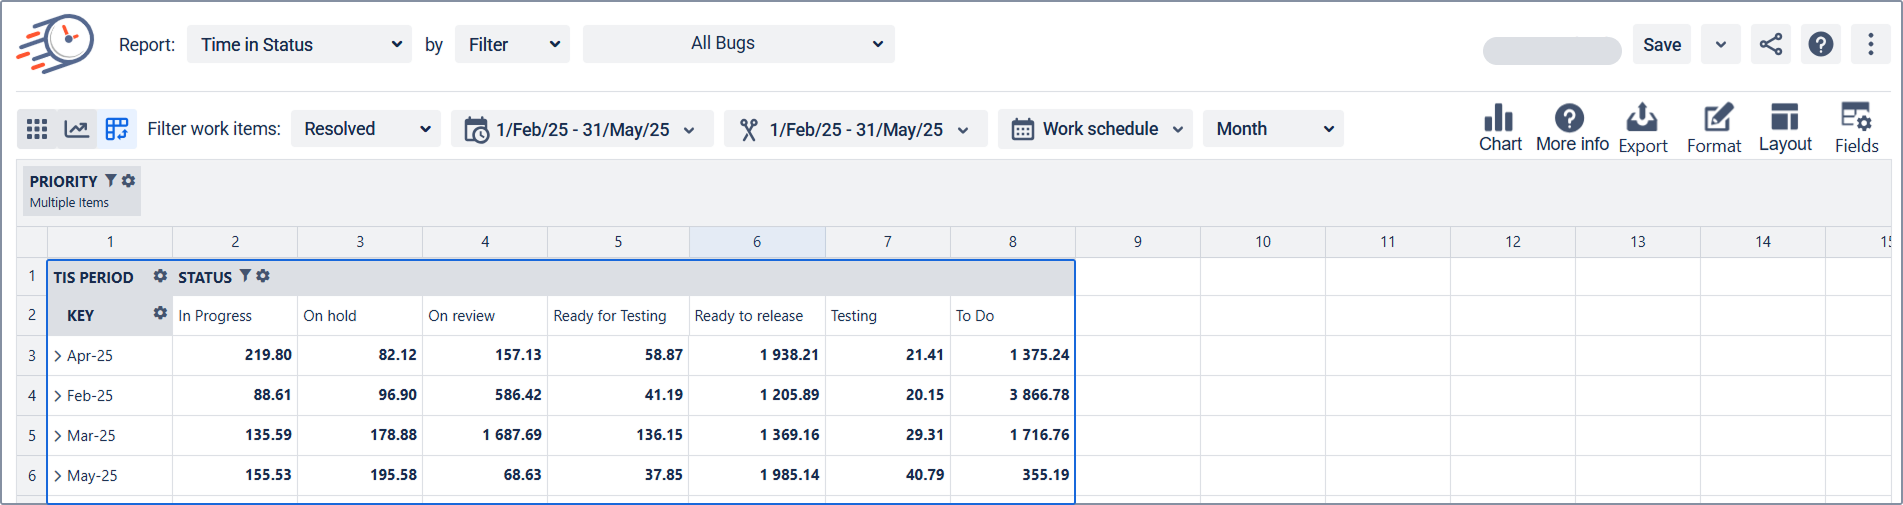Open the 'by Filter' dropdown
Image resolution: width=1903 pixels, height=505 pixels.
[512, 44]
